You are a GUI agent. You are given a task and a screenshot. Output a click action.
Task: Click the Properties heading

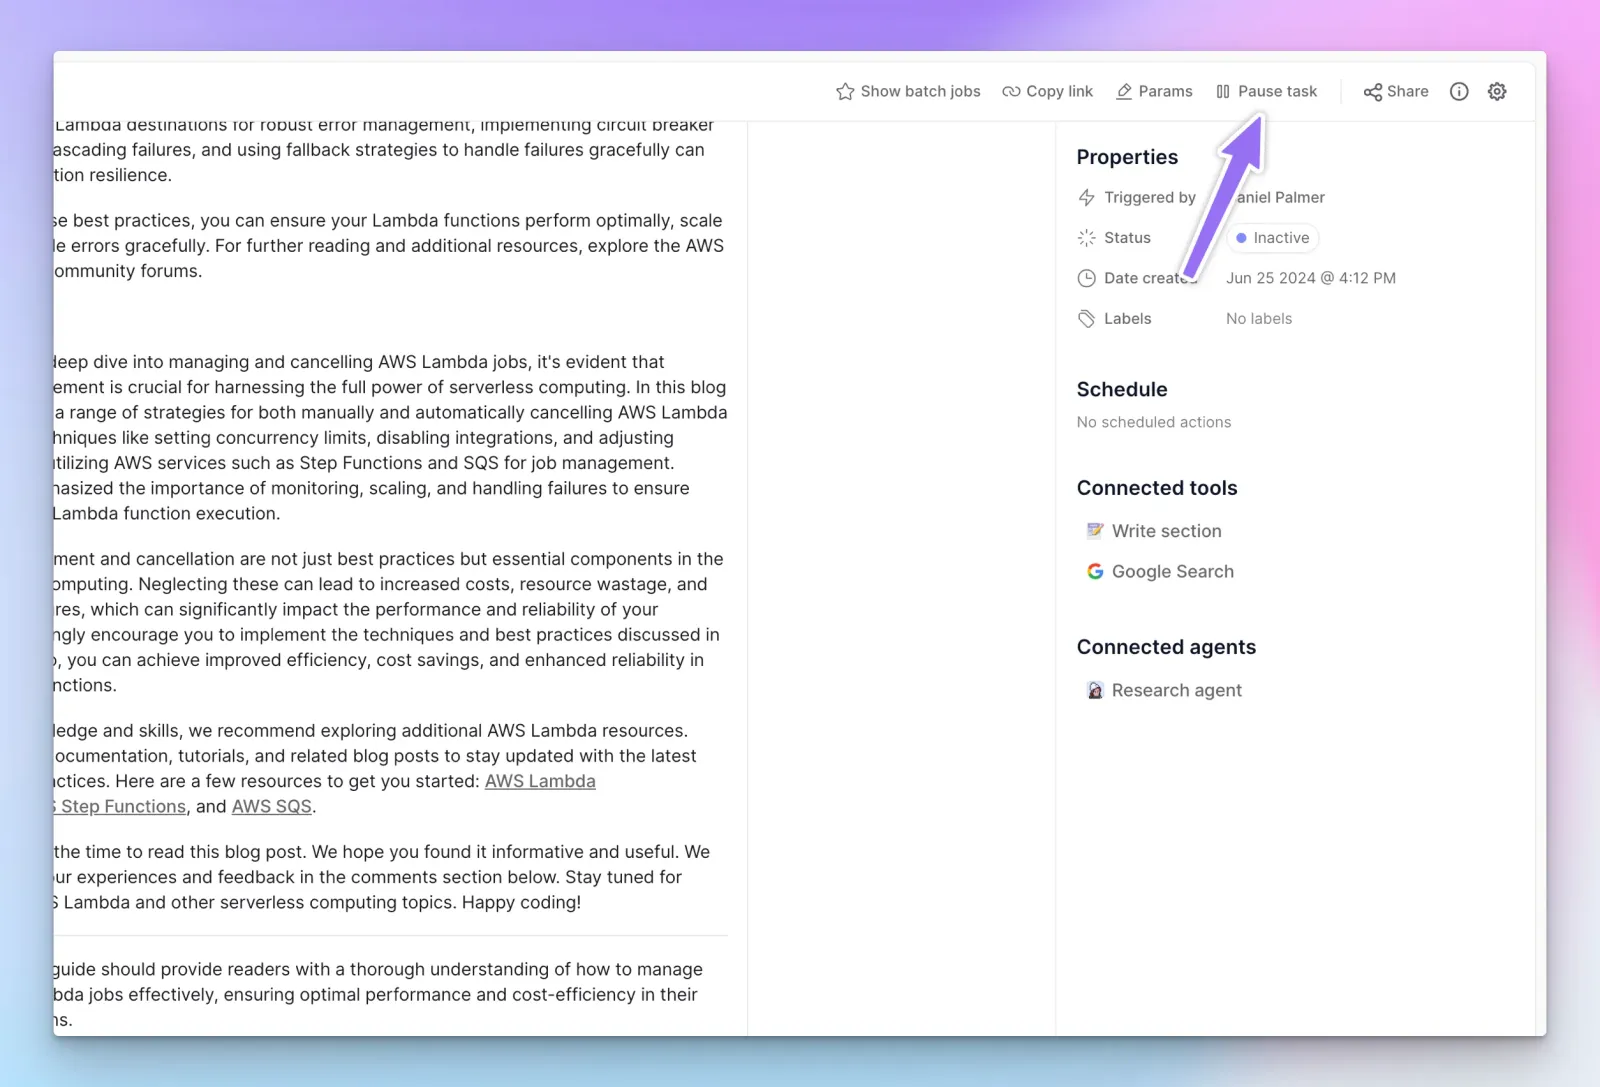coord(1127,157)
